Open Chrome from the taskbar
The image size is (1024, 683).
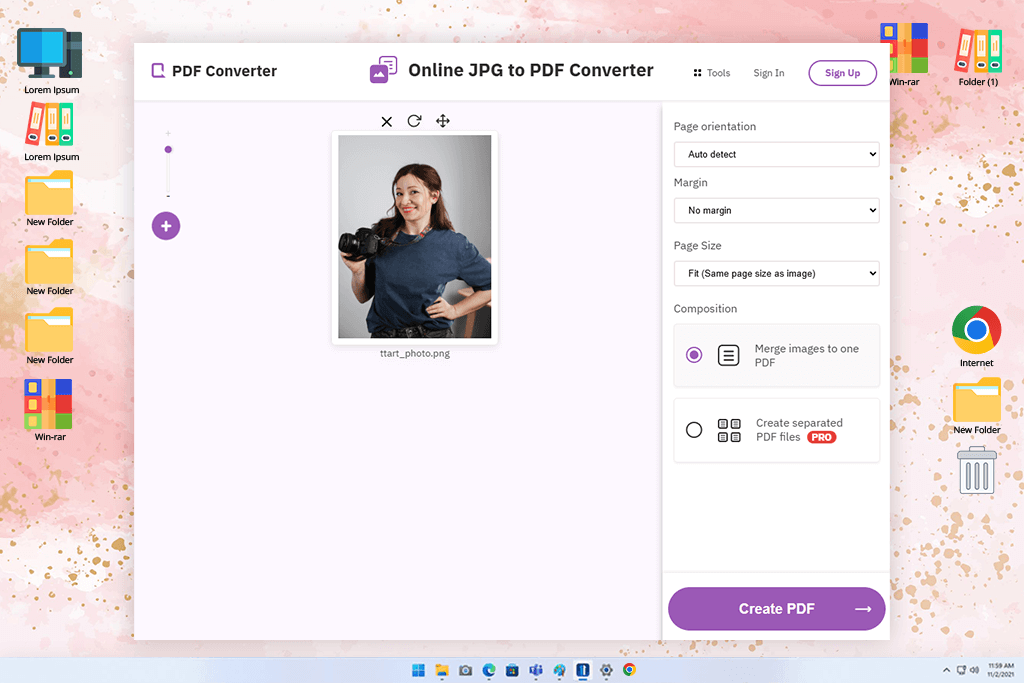630,670
